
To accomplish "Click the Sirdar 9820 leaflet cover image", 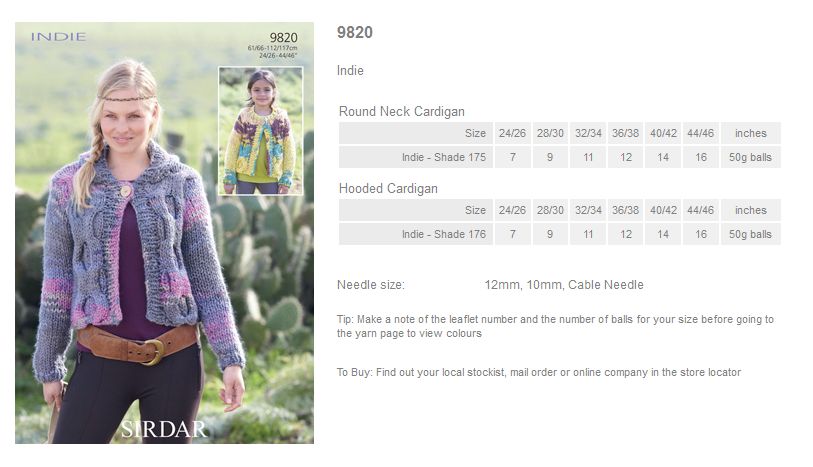I will [164, 233].
